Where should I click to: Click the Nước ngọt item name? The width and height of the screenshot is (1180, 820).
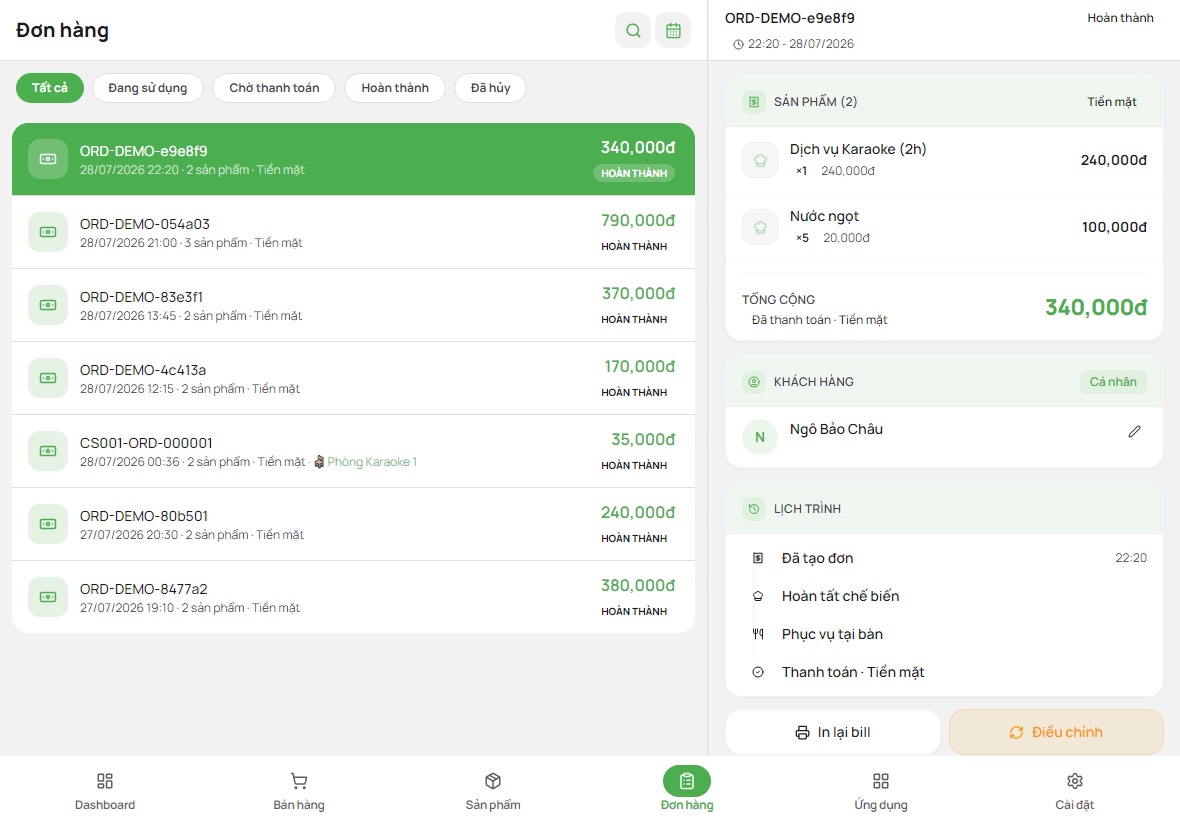pyautogui.click(x=824, y=217)
